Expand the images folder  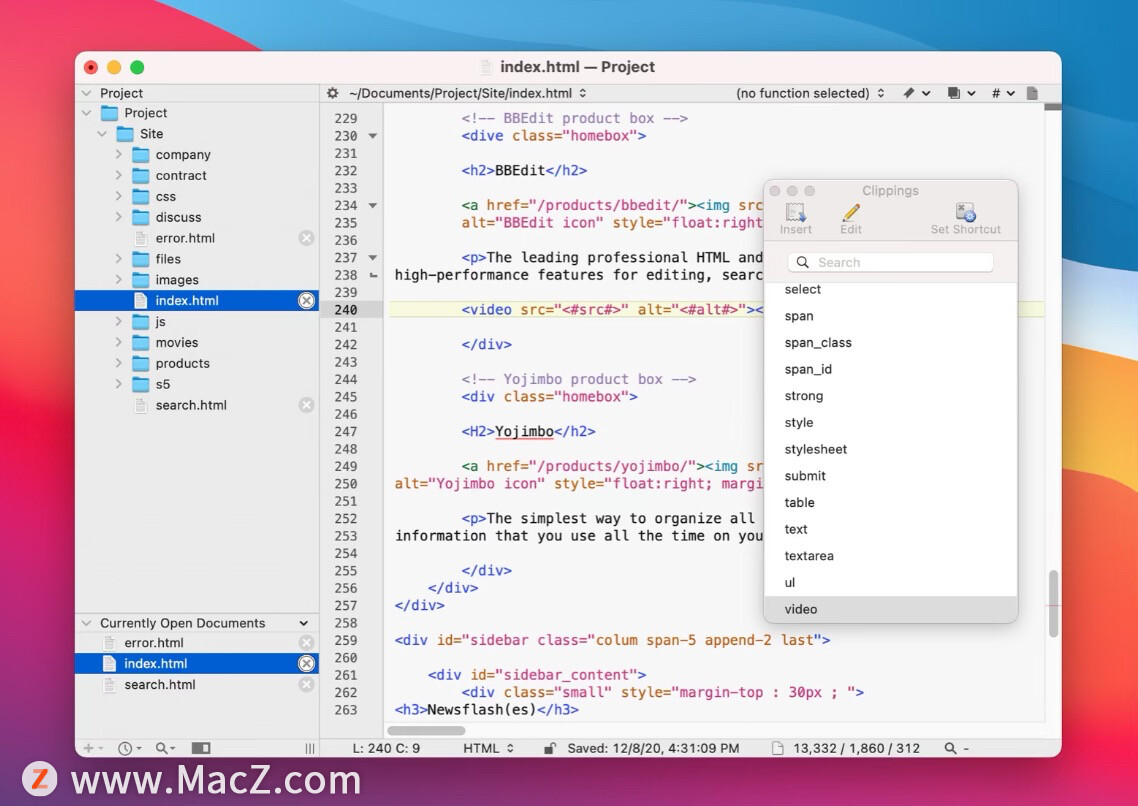[x=118, y=279]
